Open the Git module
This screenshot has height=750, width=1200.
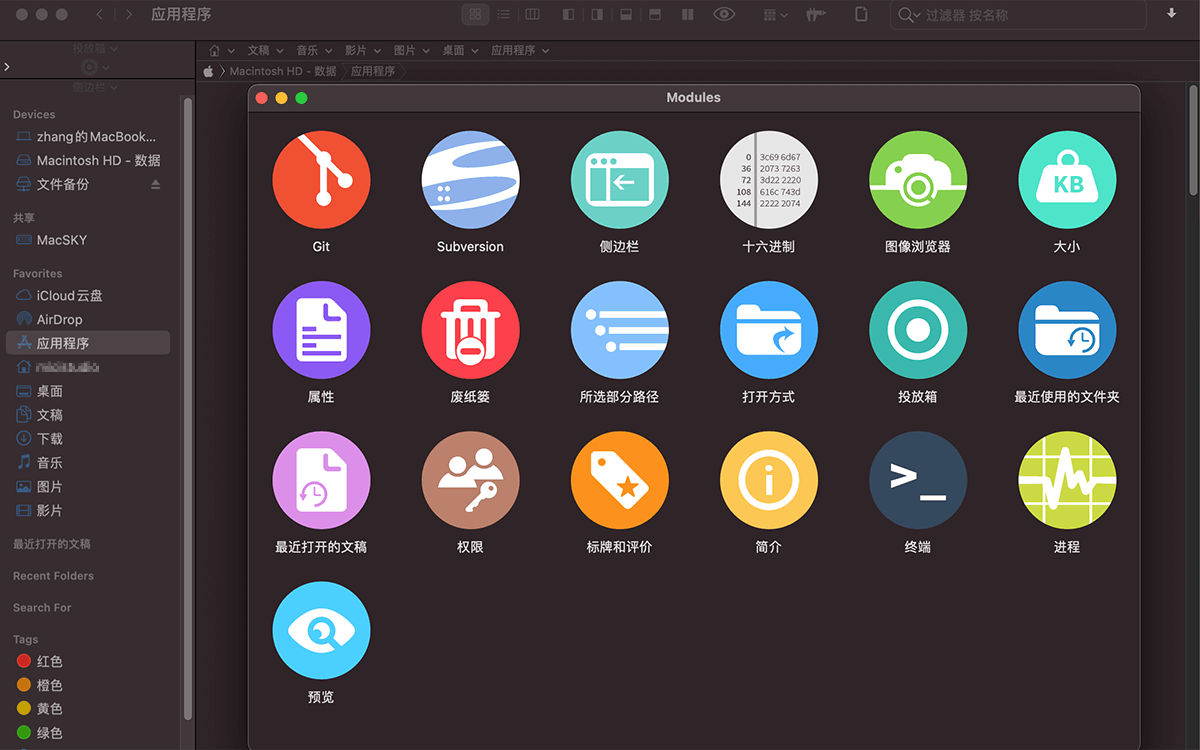pyautogui.click(x=321, y=181)
